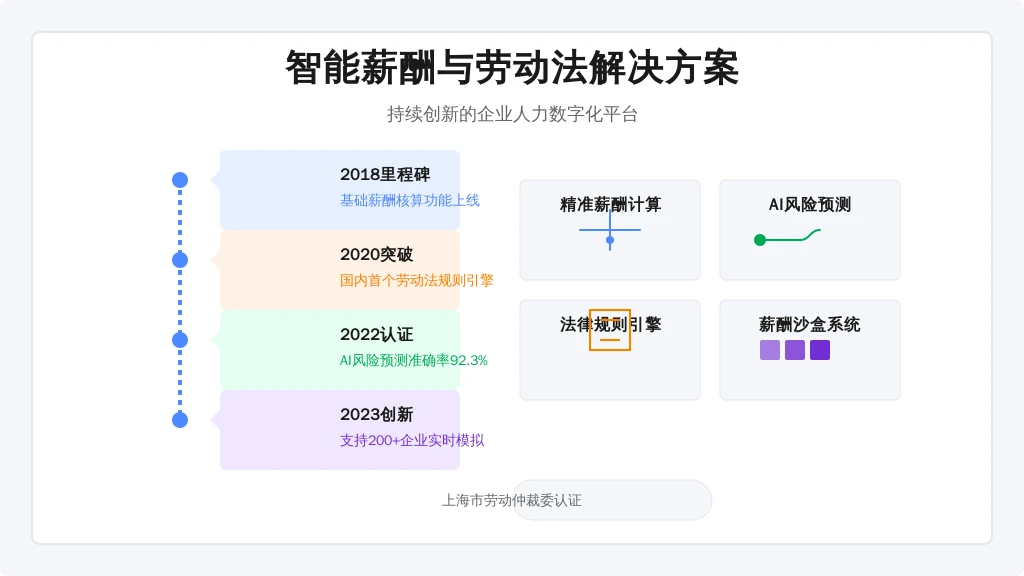Viewport: 1024px width, 576px height.
Task: Click the 智能薪酬与劳动法解决方案 title
Action: click(x=512, y=67)
